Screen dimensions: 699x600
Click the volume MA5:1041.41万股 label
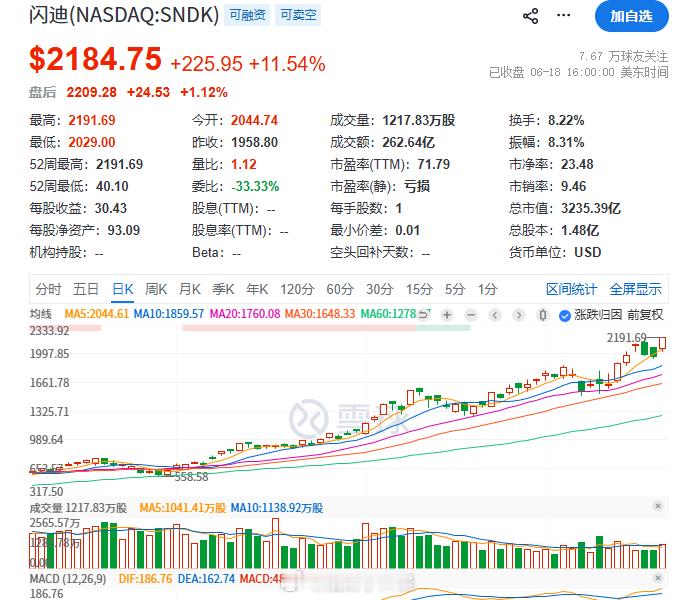click(182, 508)
